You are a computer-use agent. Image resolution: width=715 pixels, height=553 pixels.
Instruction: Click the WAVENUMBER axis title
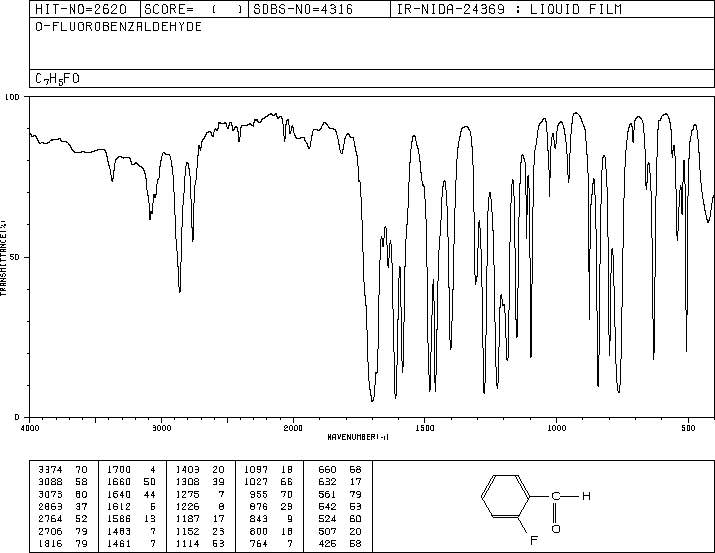tap(358, 437)
